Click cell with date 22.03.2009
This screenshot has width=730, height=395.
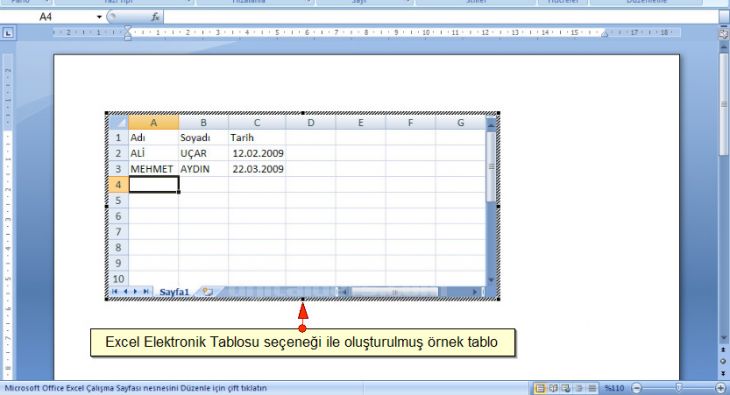[x=257, y=169]
